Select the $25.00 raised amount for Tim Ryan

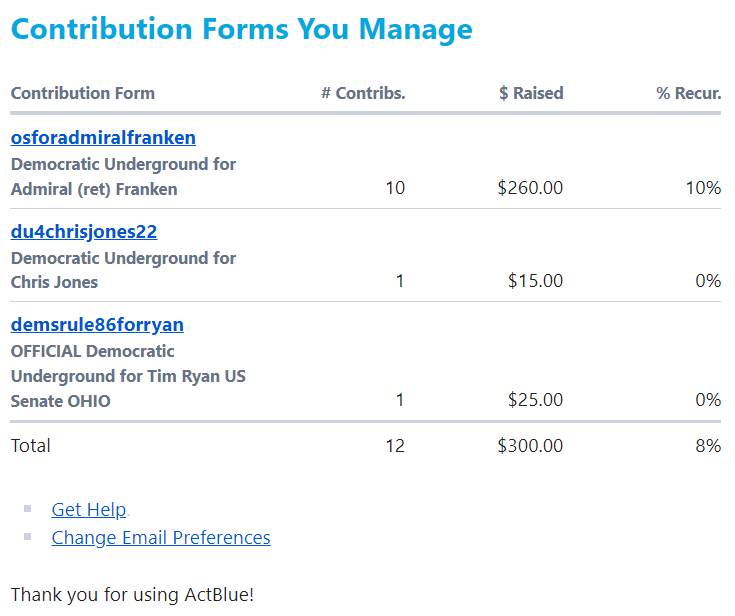pos(535,400)
